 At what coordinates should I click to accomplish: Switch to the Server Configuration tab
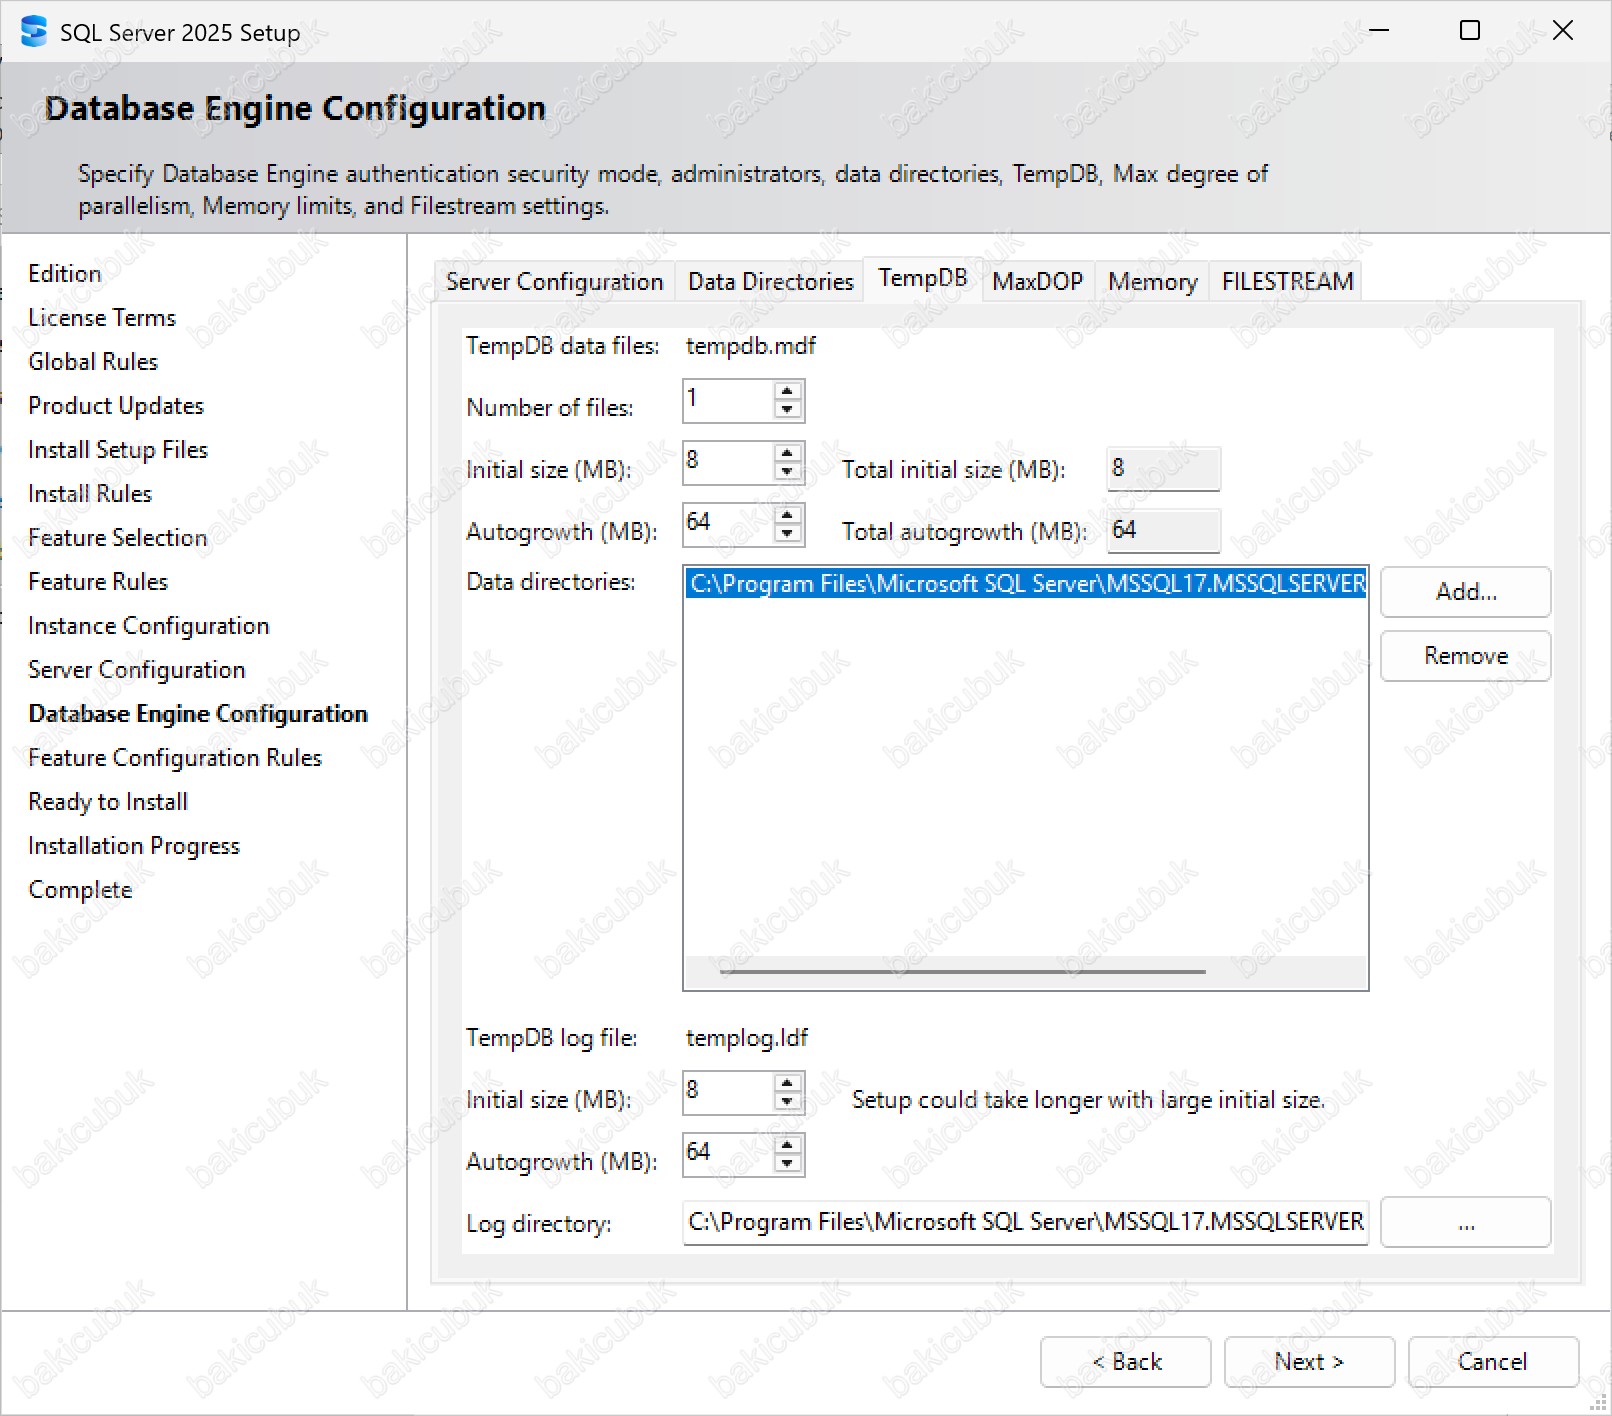click(554, 282)
